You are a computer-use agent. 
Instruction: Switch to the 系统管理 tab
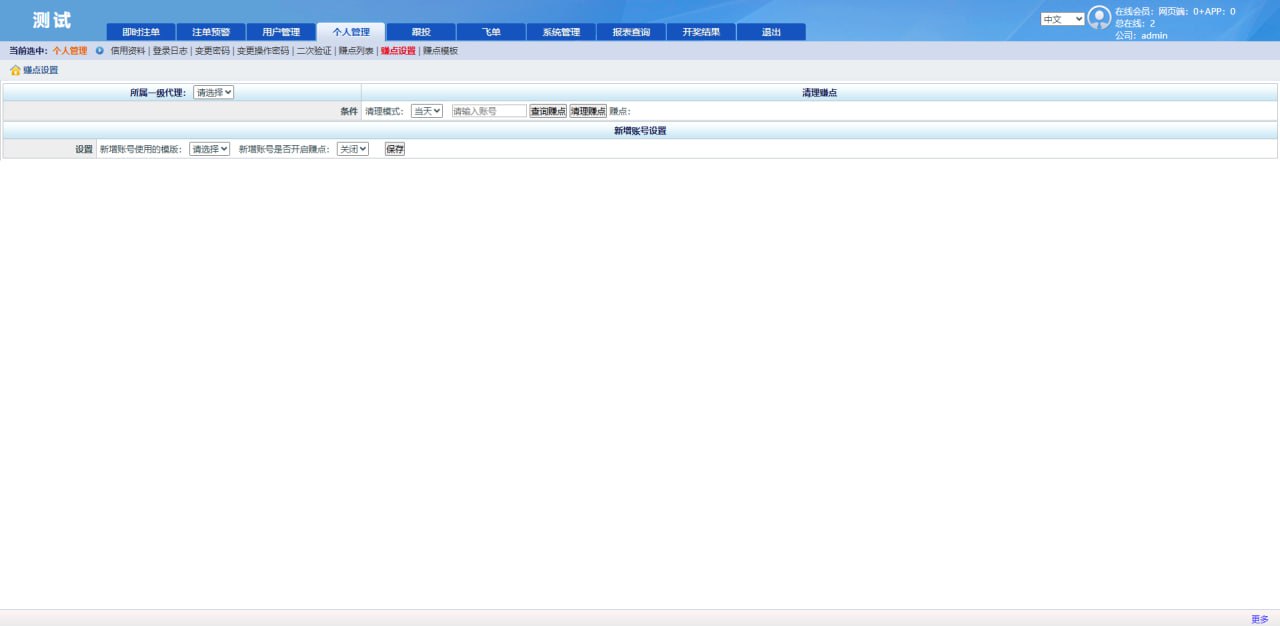point(561,31)
